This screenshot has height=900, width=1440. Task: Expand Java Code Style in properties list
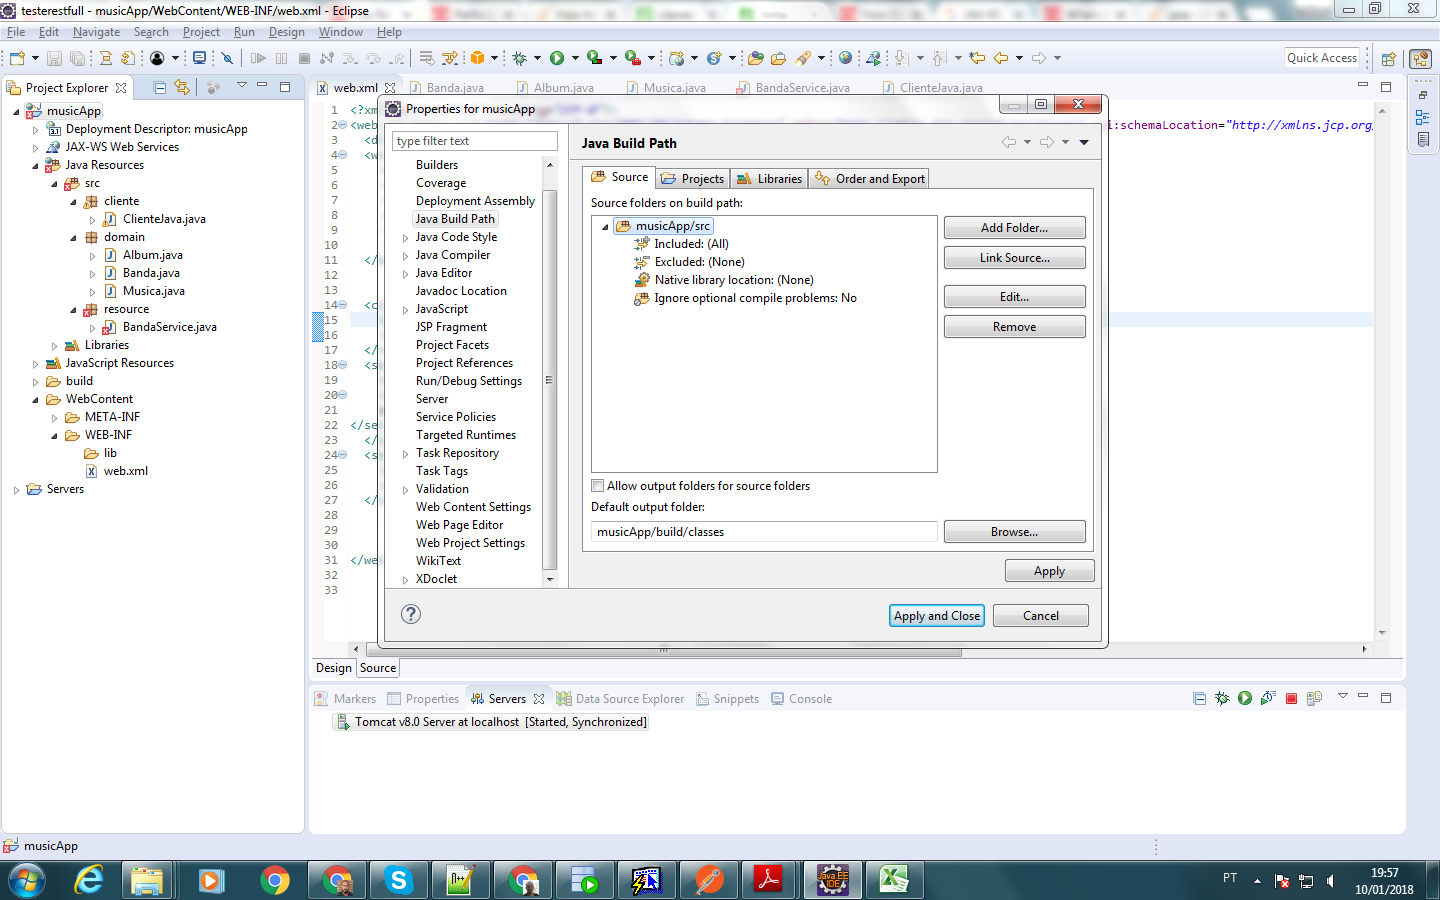pos(405,238)
